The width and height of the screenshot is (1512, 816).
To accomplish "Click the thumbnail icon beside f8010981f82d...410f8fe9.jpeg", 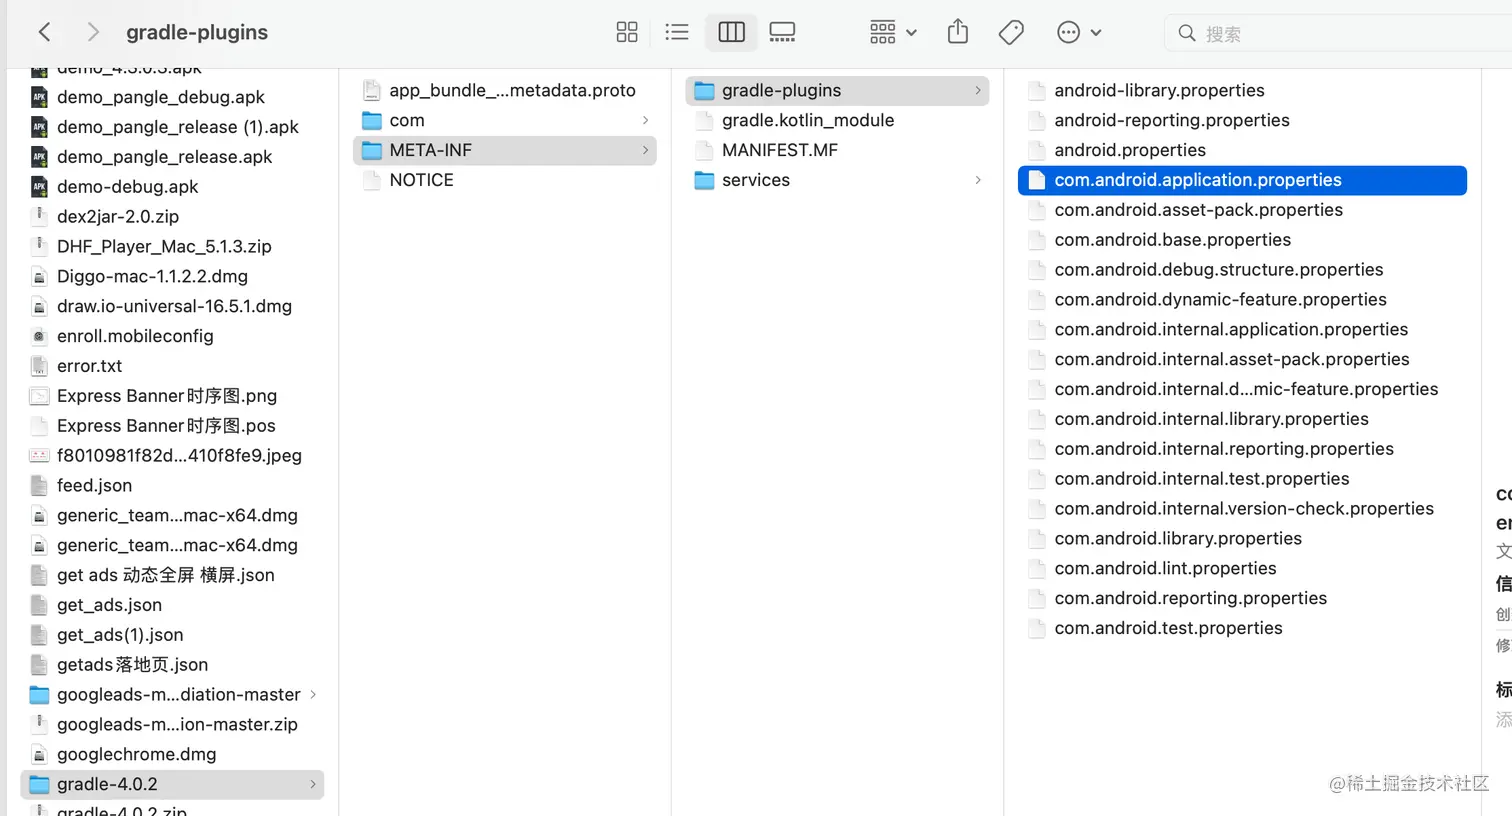I will 39,455.
